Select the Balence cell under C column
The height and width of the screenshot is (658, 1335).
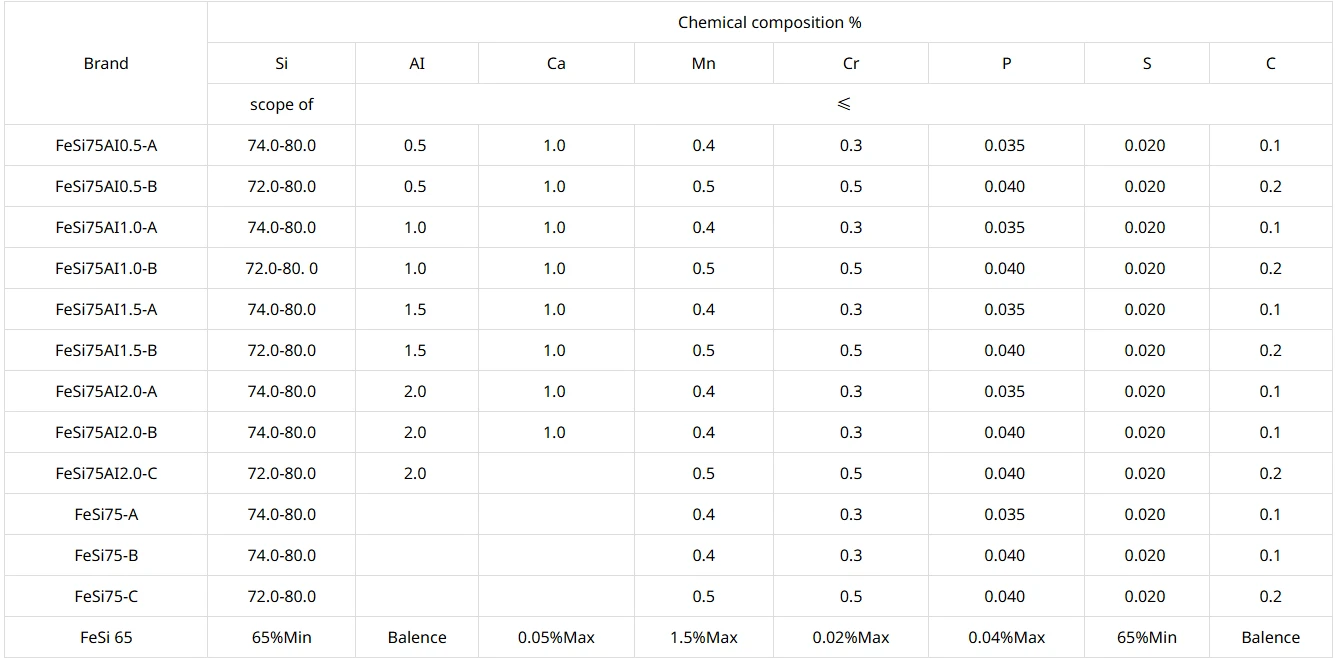(x=1270, y=637)
